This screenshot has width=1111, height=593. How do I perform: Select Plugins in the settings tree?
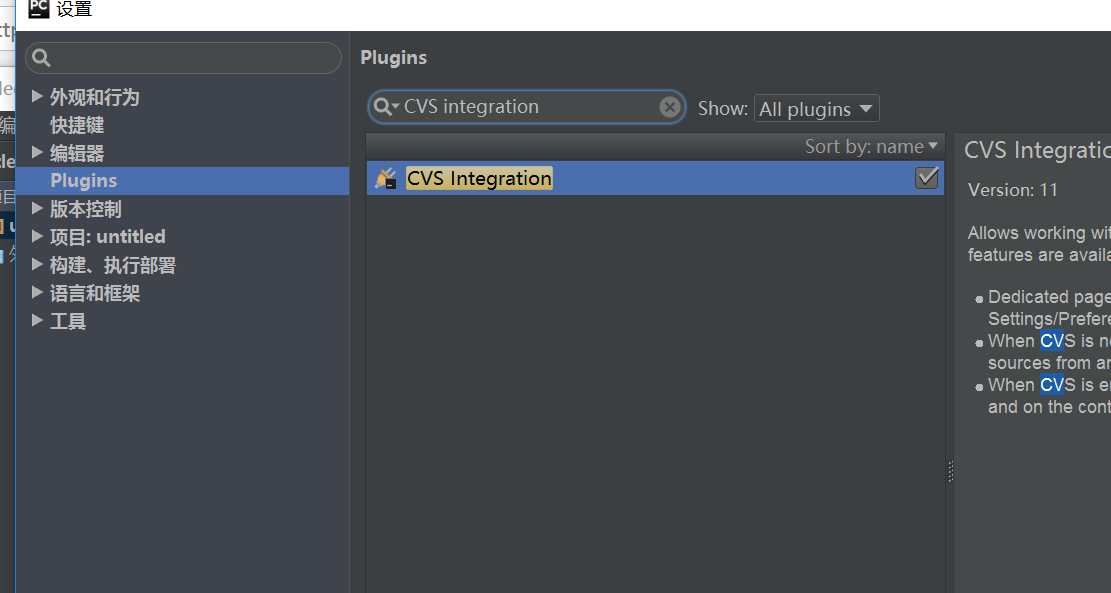click(84, 181)
